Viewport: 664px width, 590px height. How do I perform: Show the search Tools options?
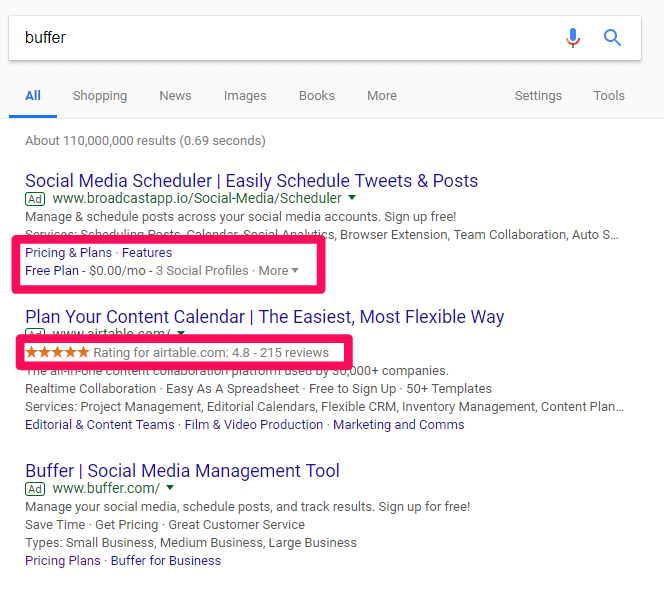coord(609,96)
